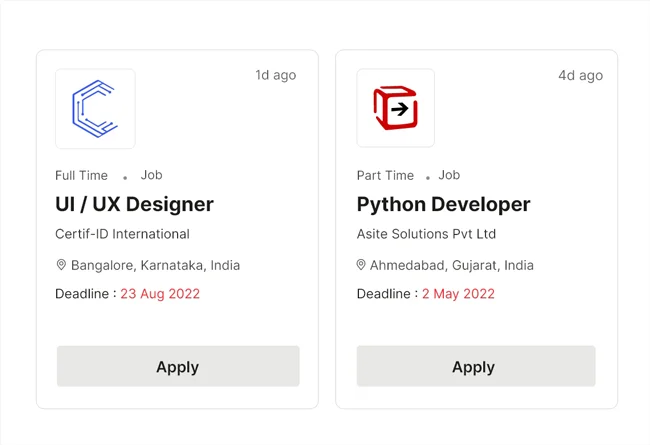Viewport: 650px width, 445px height.
Task: Click the 1d ago posting timestamp
Action: point(275,75)
